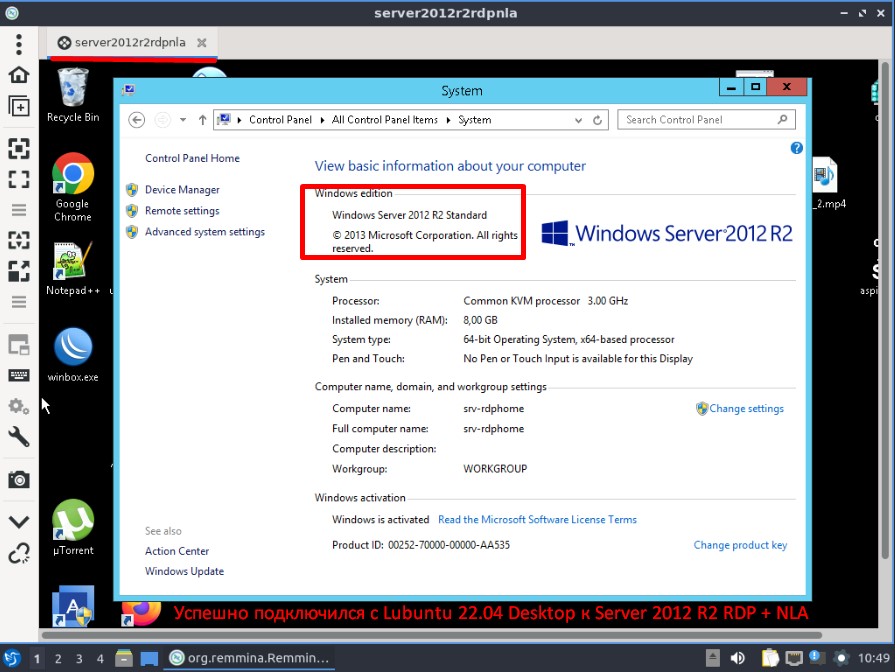Click product ID text 00252-70000-00000-AA535
This screenshot has width=895, height=672.
[x=449, y=545]
